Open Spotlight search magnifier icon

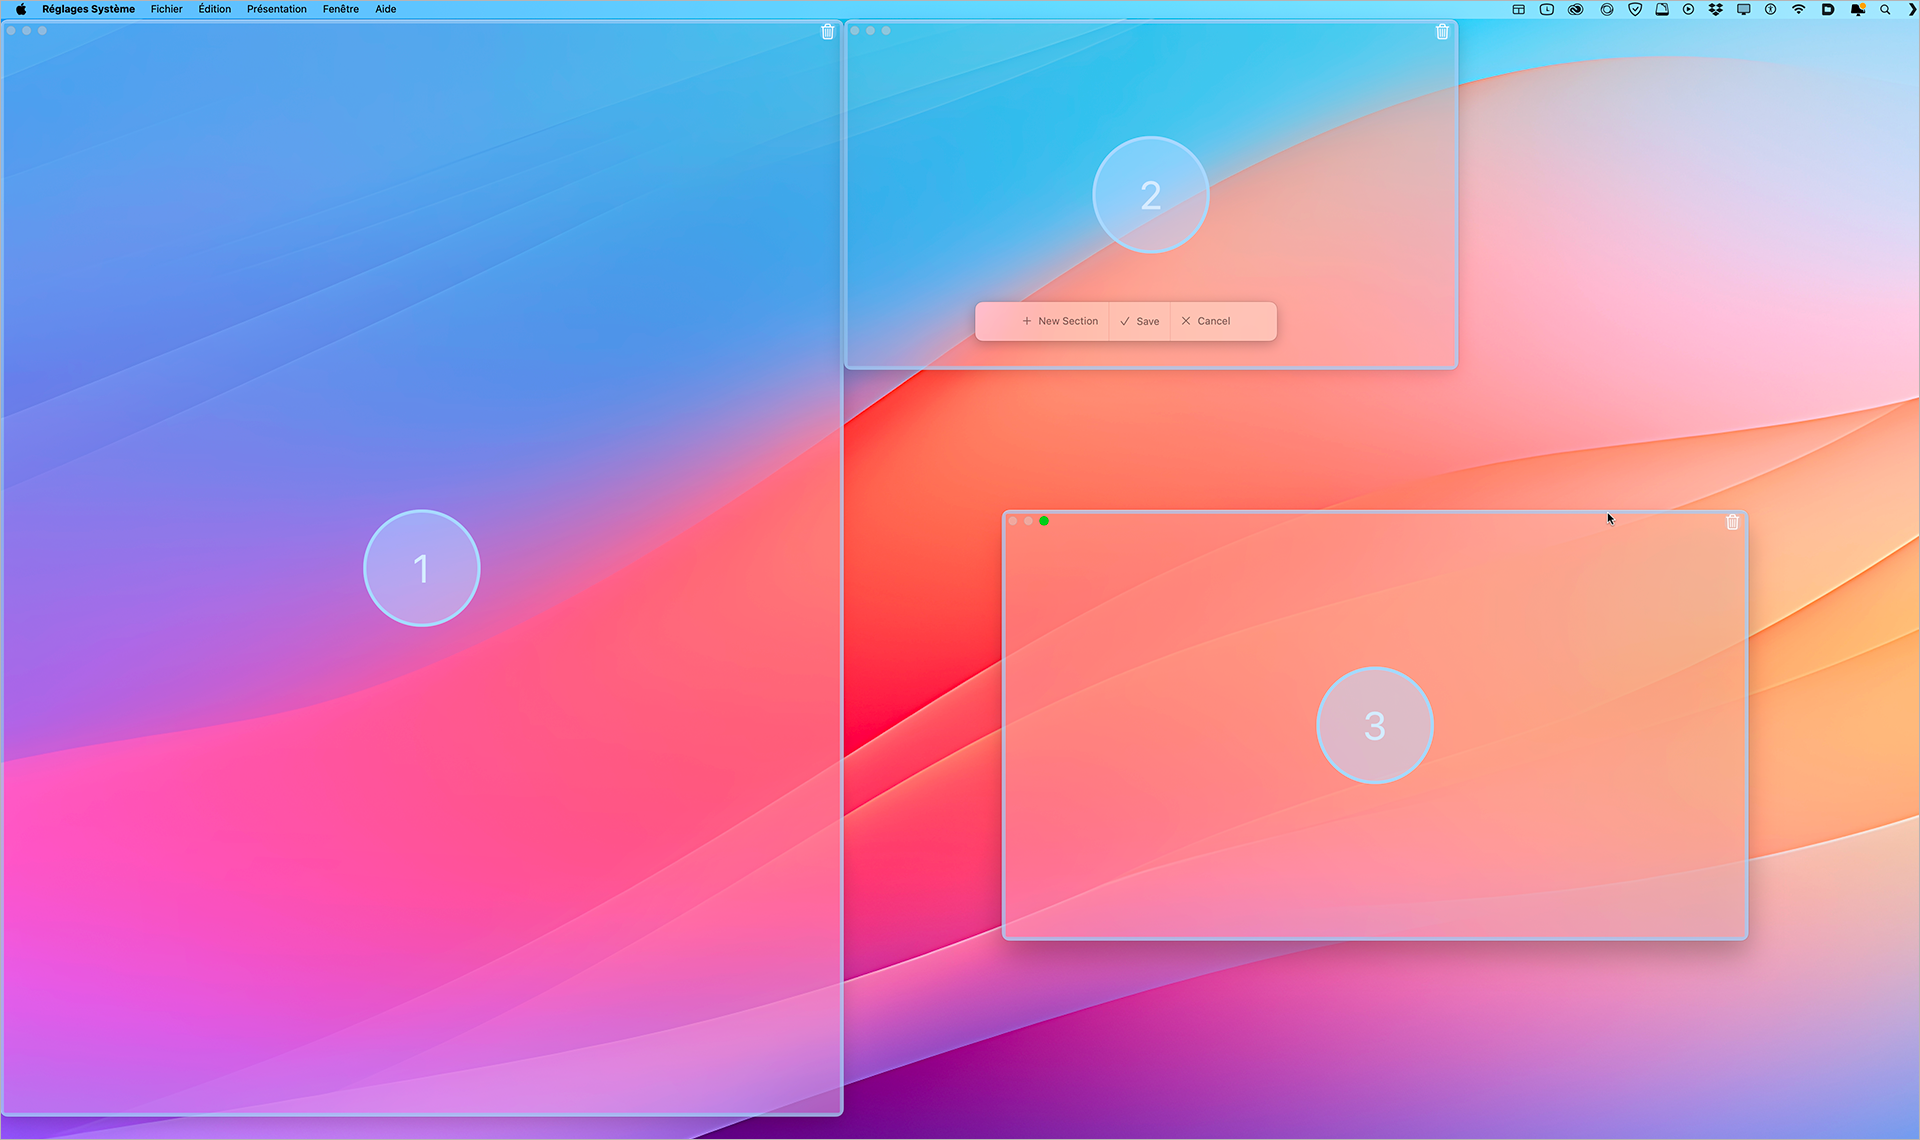(1885, 9)
